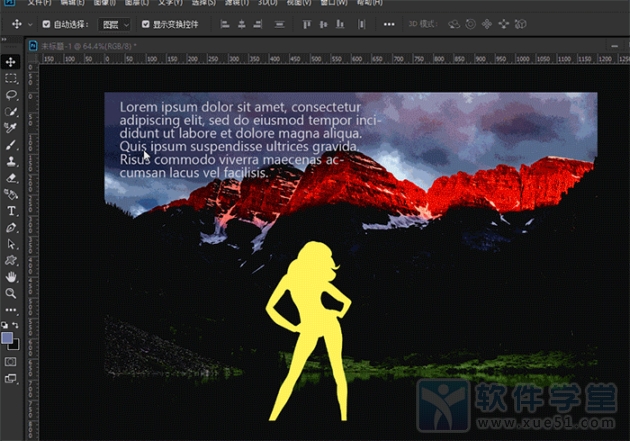Open the 图像(I) menu
The image size is (630, 441).
pos(104,2)
